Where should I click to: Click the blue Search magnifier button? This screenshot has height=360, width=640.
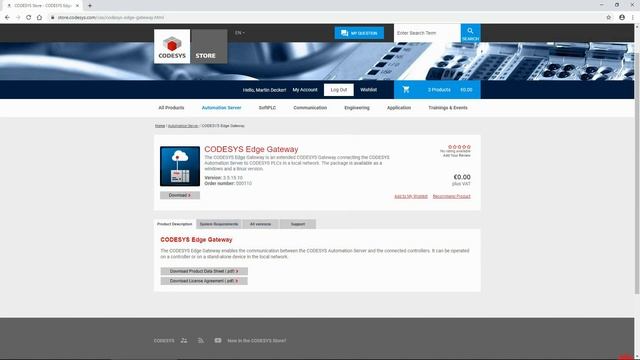click(471, 33)
